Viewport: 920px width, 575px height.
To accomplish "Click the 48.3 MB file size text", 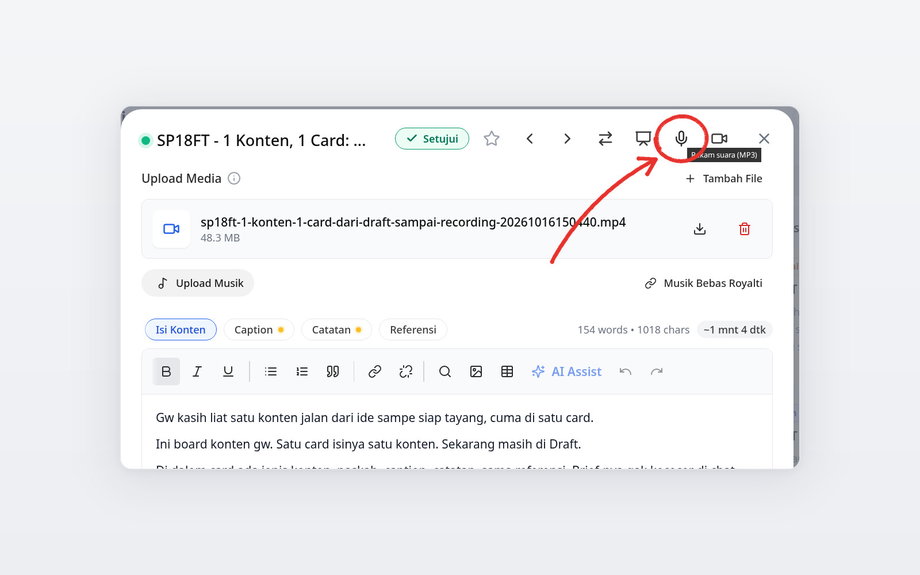I will [220, 238].
